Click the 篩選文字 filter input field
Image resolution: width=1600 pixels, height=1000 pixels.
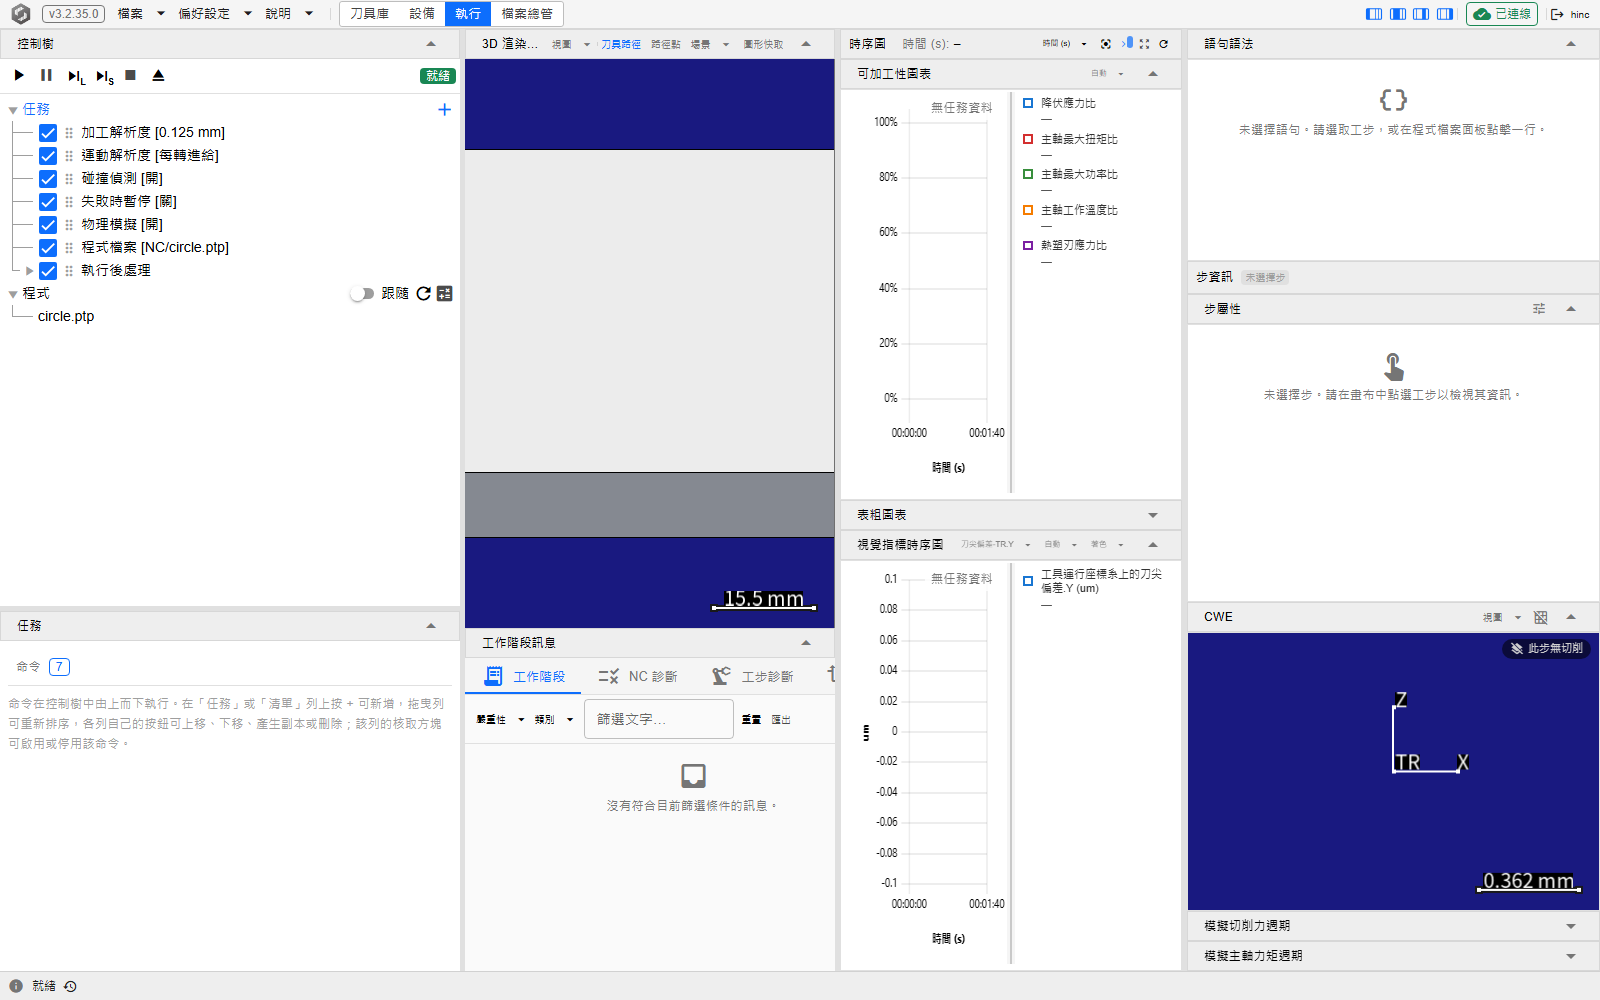coord(659,719)
